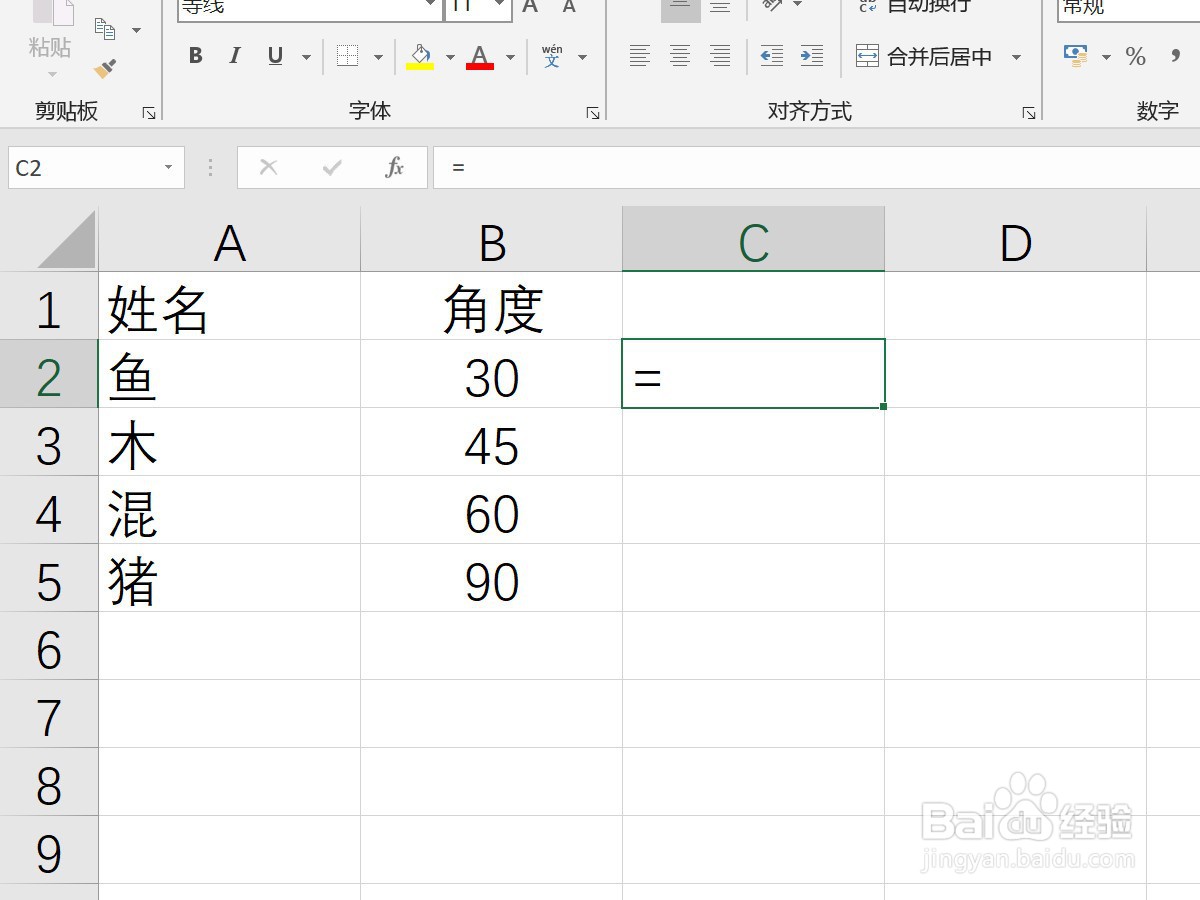Open the 合并后居中 dropdown arrow

point(1018,57)
